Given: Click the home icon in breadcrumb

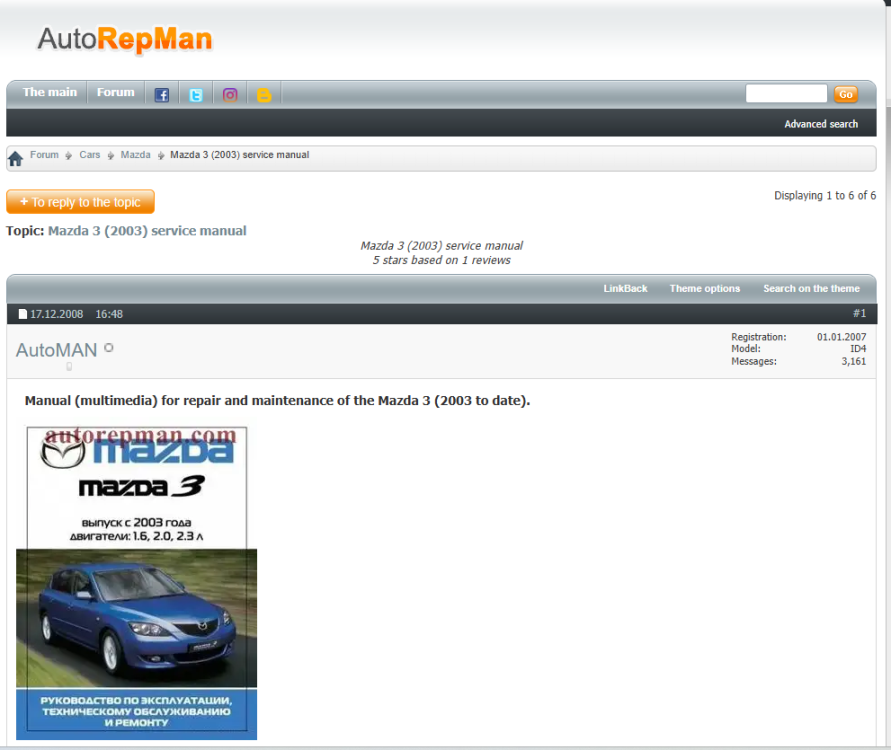Looking at the screenshot, I should (x=15, y=158).
